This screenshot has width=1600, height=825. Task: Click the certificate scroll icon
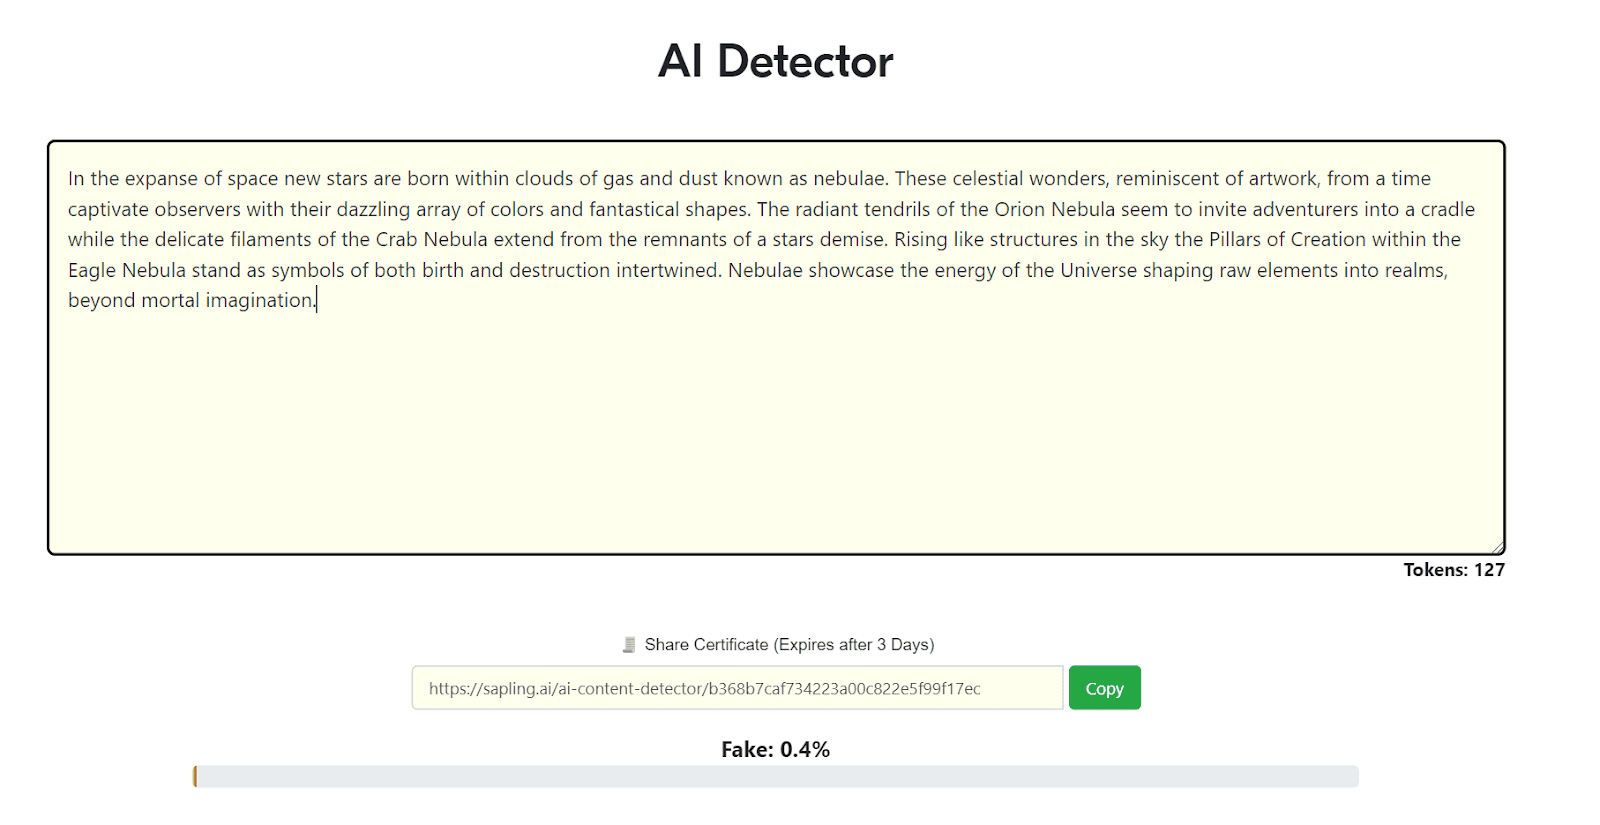point(629,645)
